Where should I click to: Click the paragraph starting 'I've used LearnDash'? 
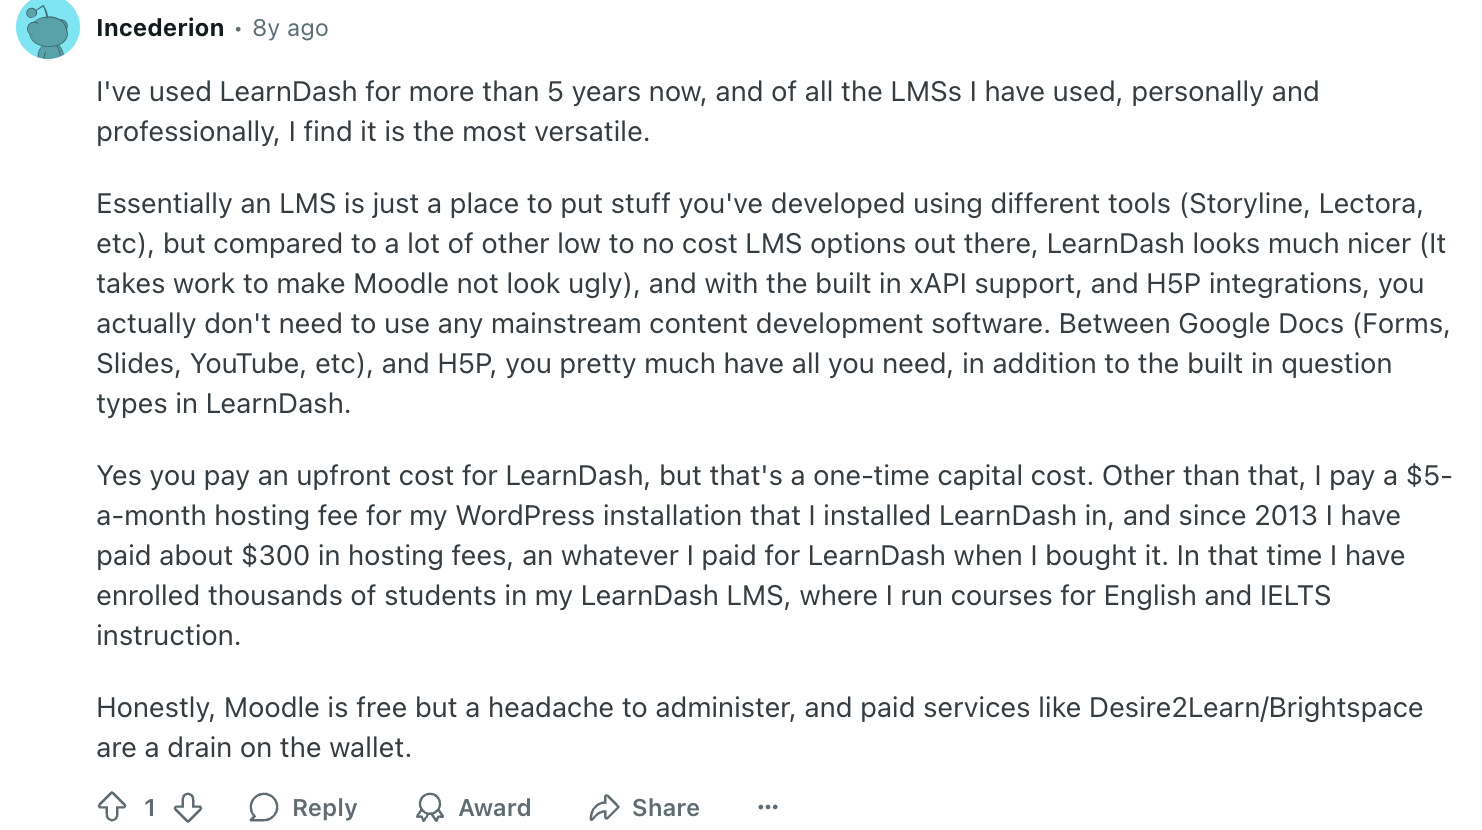[x=707, y=112]
